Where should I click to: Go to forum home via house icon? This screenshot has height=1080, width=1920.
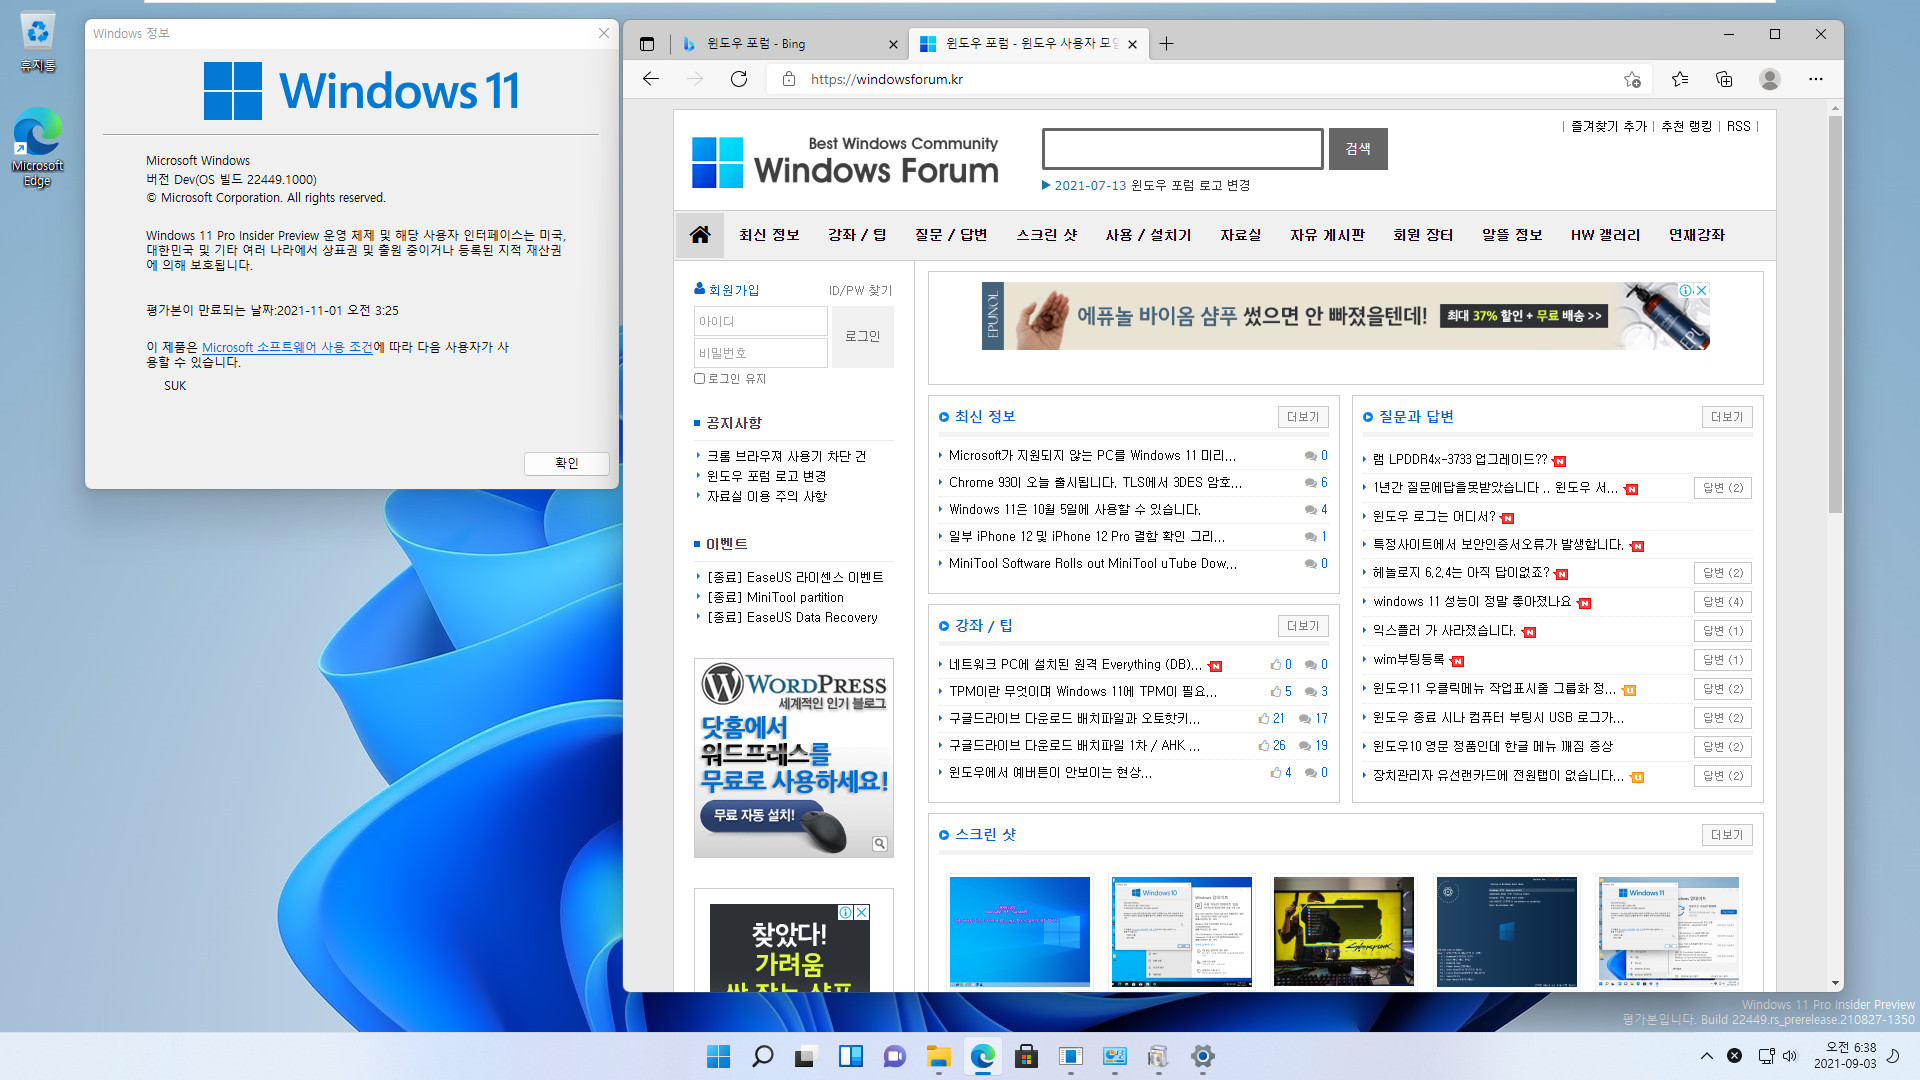pyautogui.click(x=700, y=234)
